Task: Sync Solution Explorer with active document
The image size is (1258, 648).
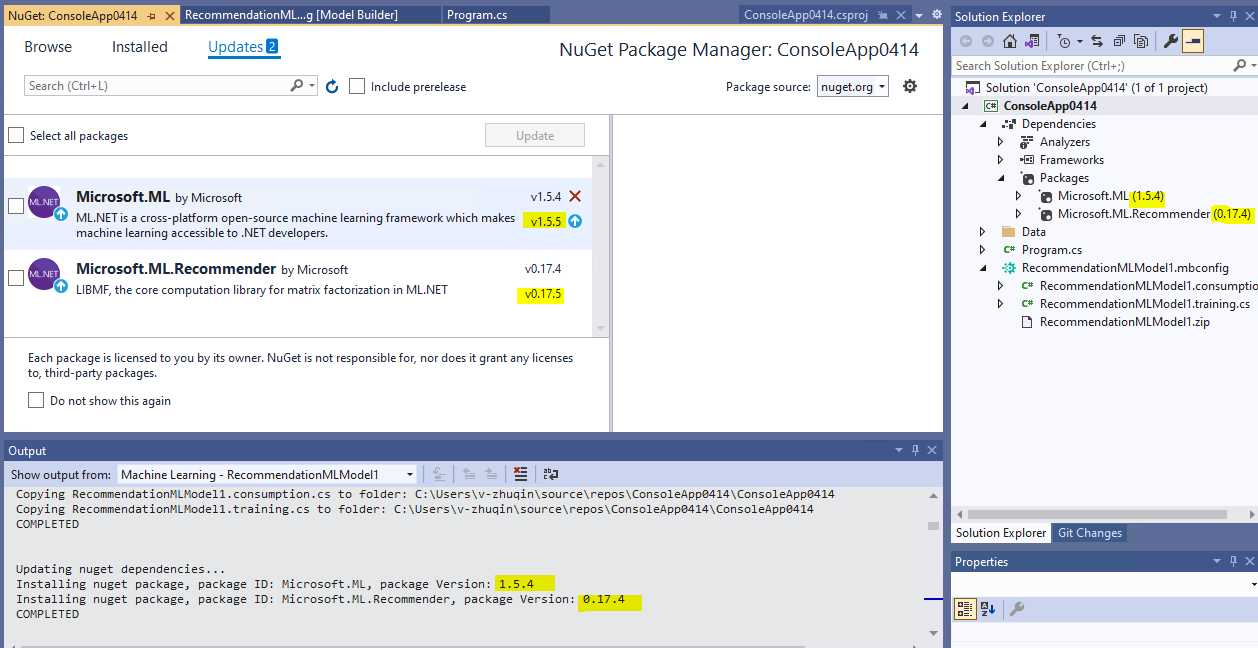Action: [x=1097, y=40]
